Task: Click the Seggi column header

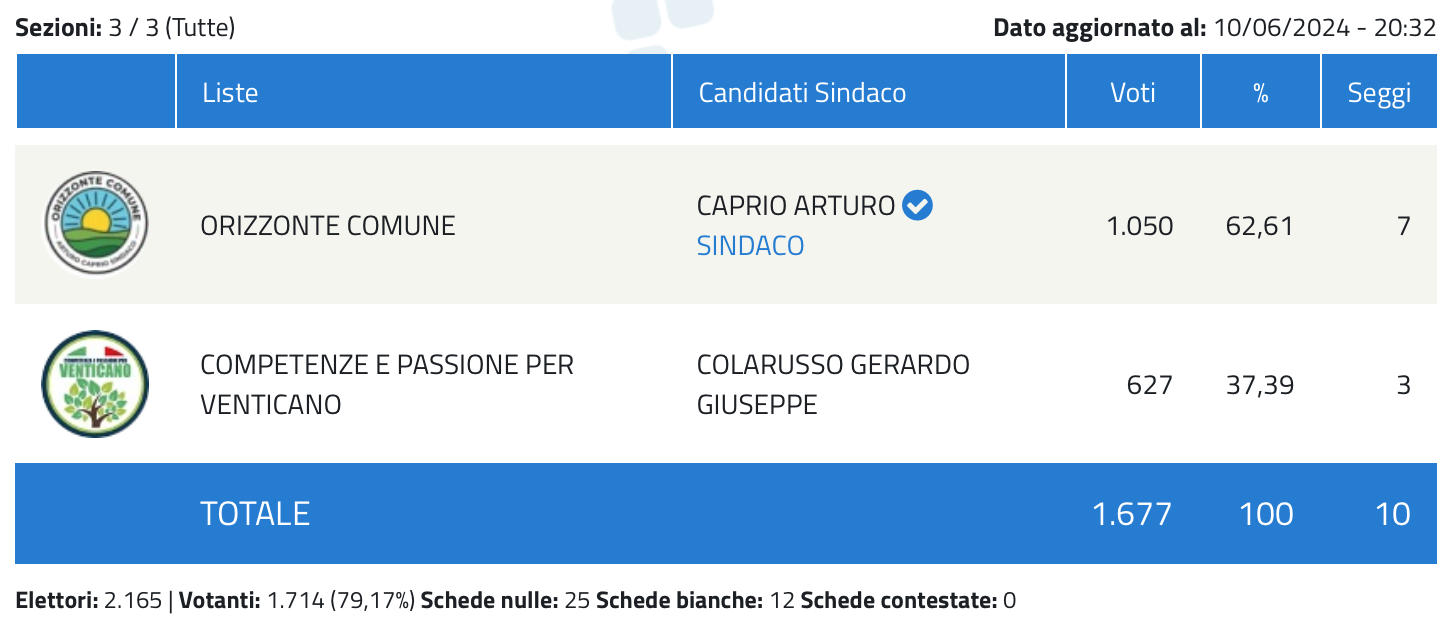Action: [1379, 92]
